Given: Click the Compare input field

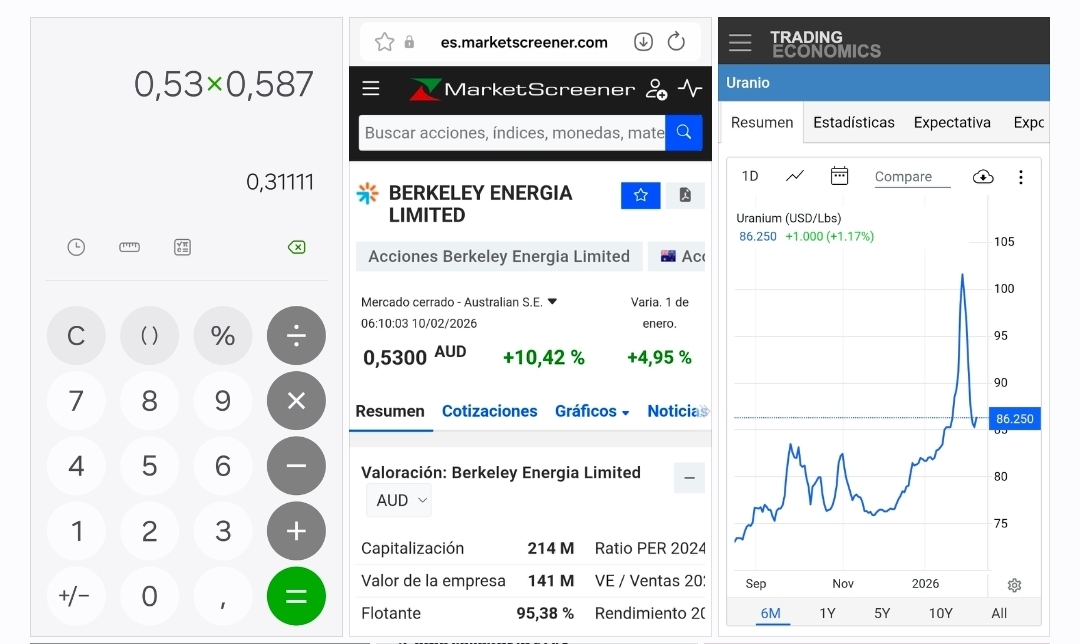Looking at the screenshot, I should [912, 177].
